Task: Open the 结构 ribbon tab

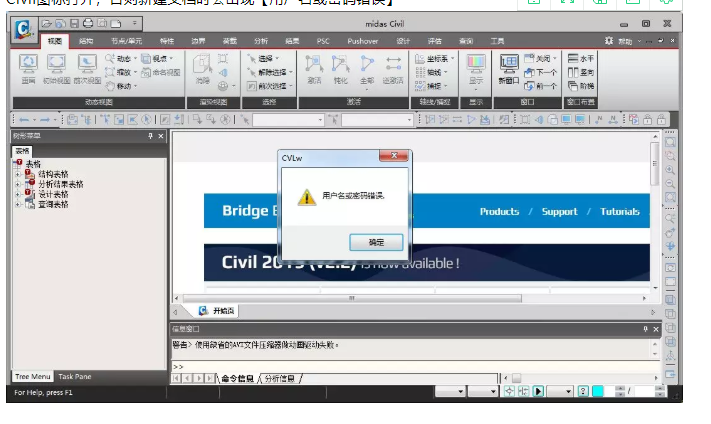Action: tap(86, 41)
